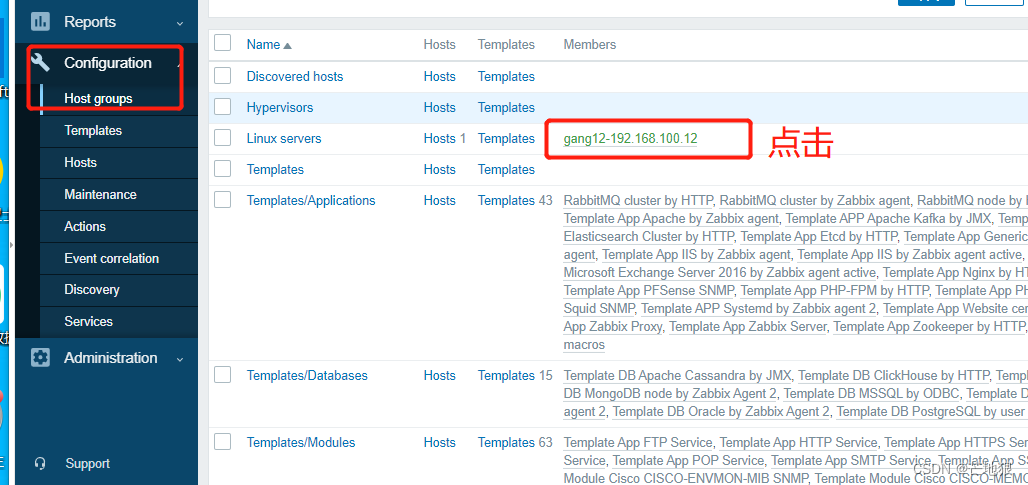Click Templates link in Hypervisors row

506,107
